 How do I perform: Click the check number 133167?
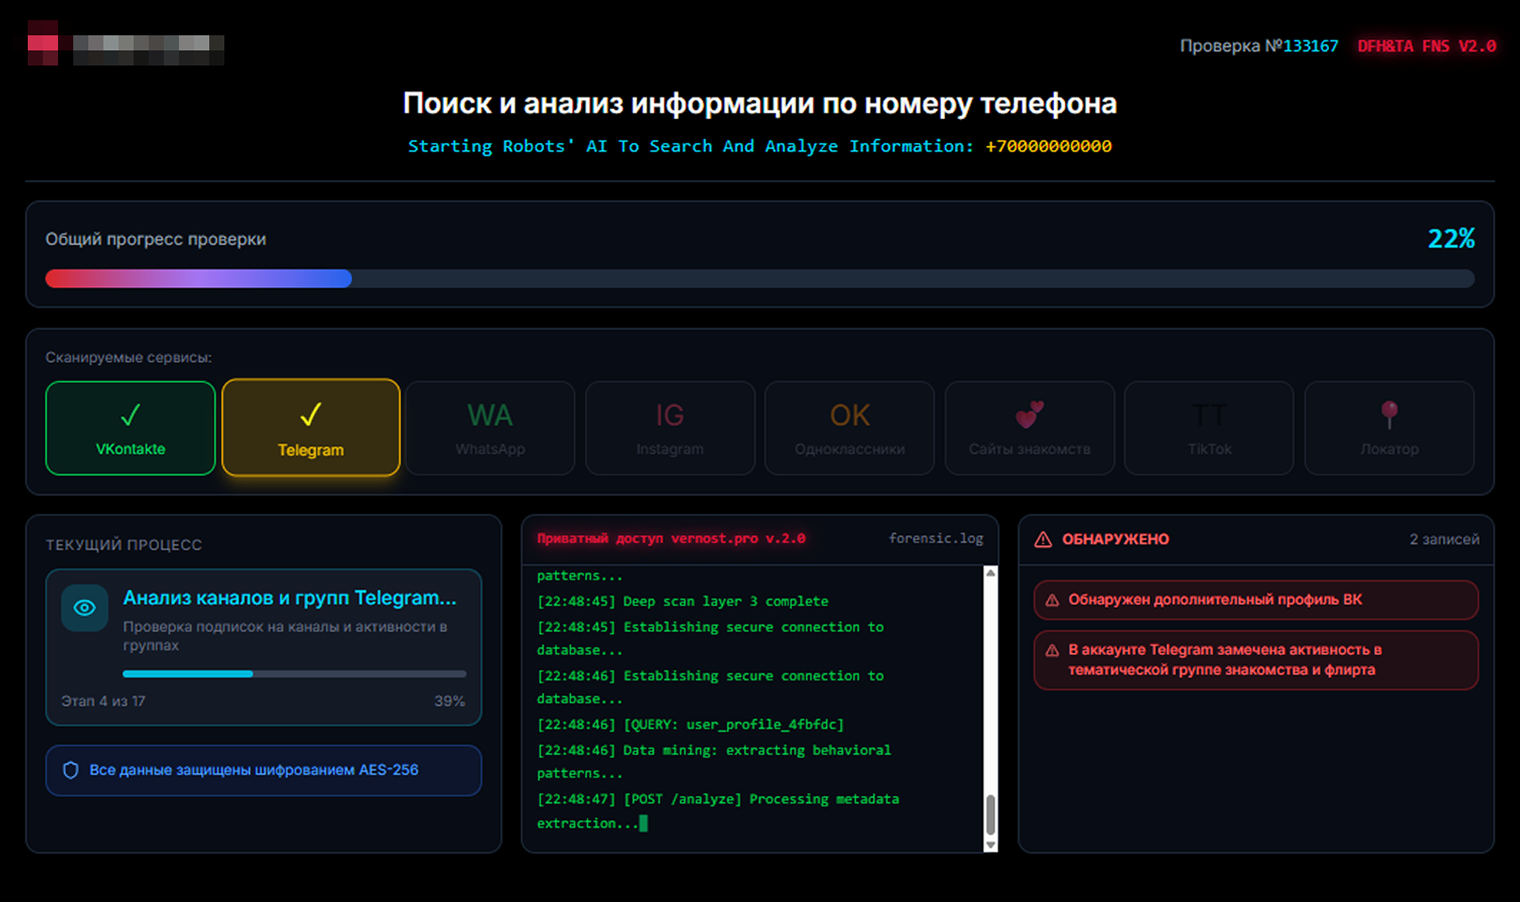click(1310, 46)
